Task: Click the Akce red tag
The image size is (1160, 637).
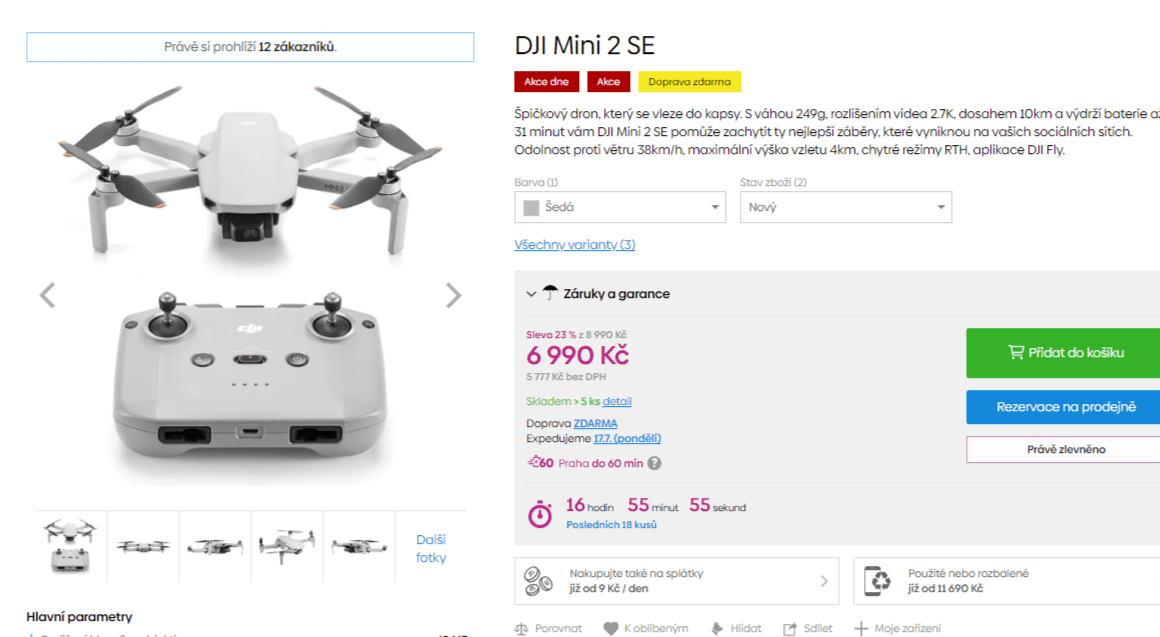Action: 608,81
